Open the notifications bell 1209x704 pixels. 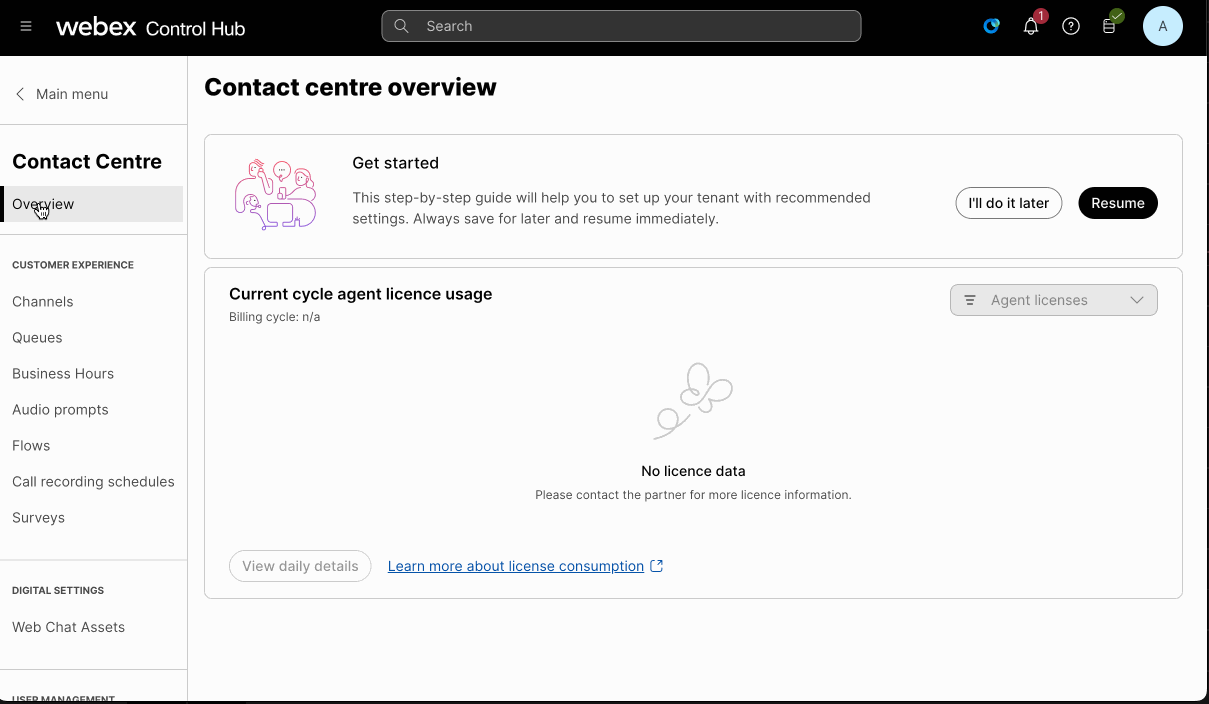(x=1031, y=27)
